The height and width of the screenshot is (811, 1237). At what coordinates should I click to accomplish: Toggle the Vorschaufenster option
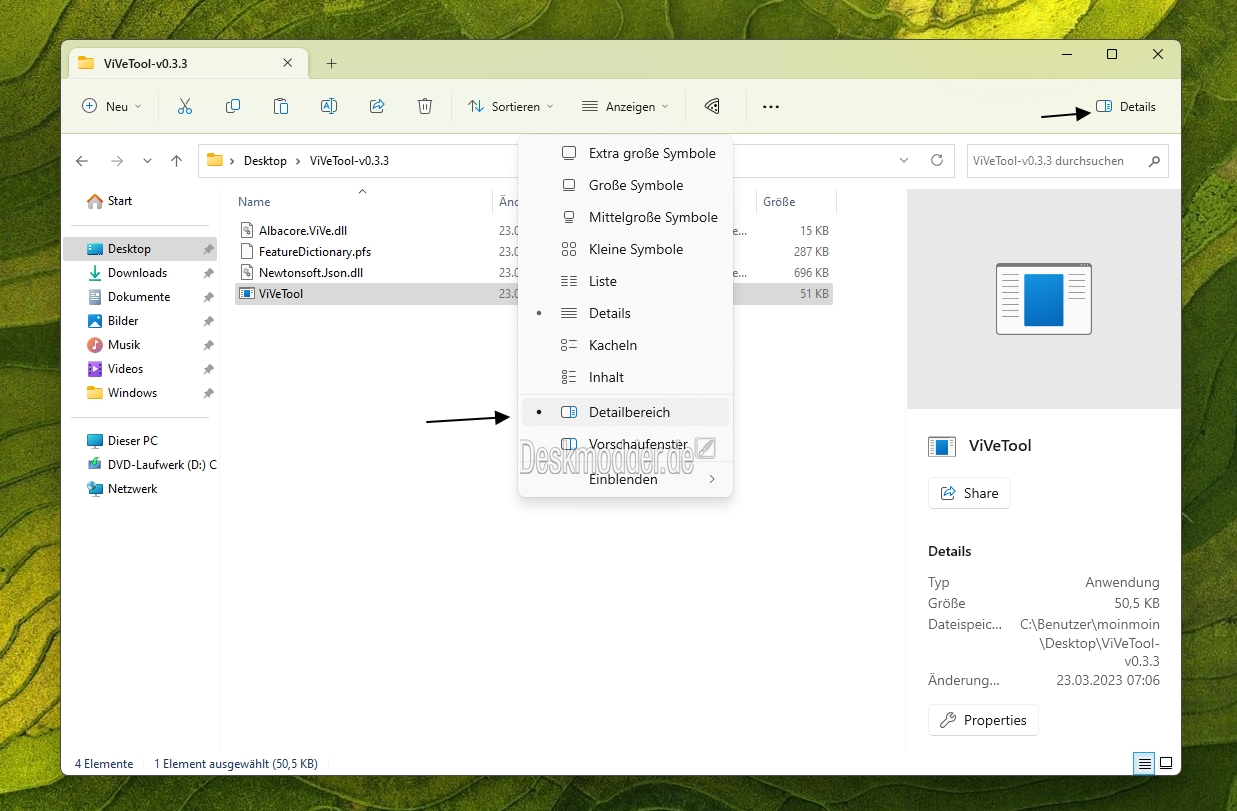[625, 444]
